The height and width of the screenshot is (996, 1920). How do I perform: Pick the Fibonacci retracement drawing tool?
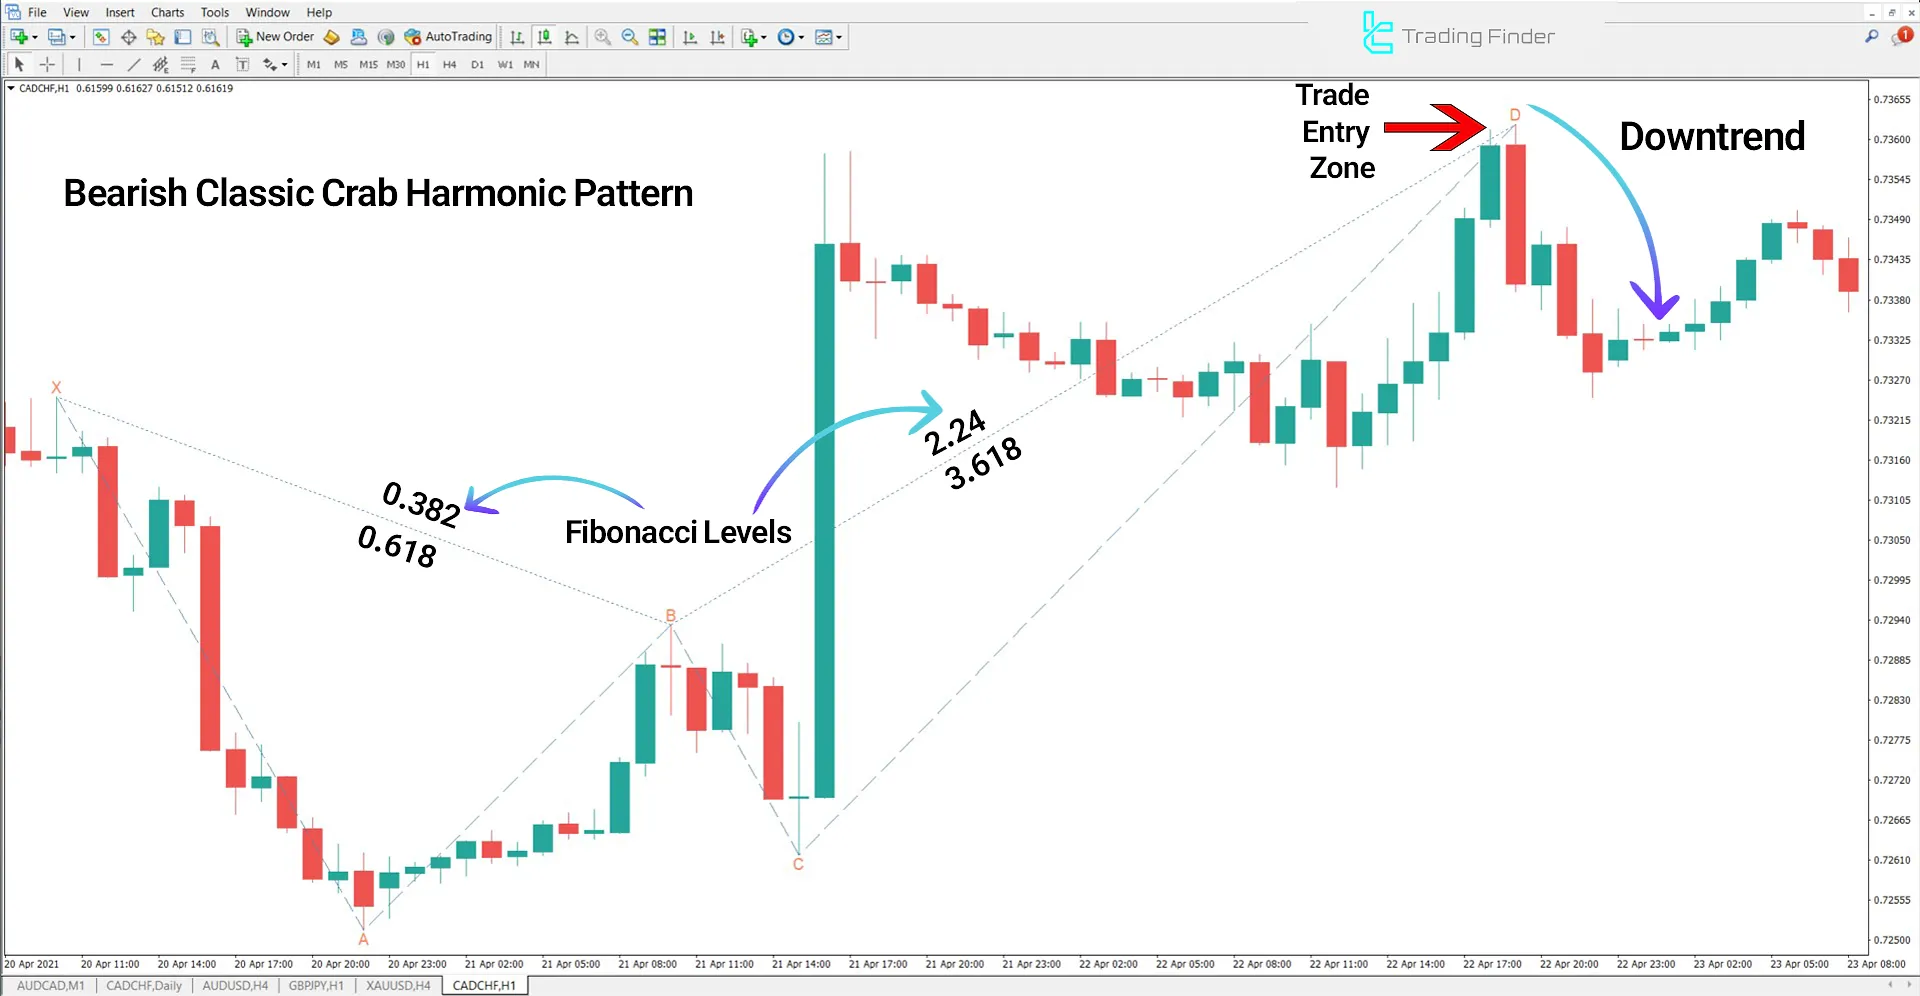pos(186,64)
